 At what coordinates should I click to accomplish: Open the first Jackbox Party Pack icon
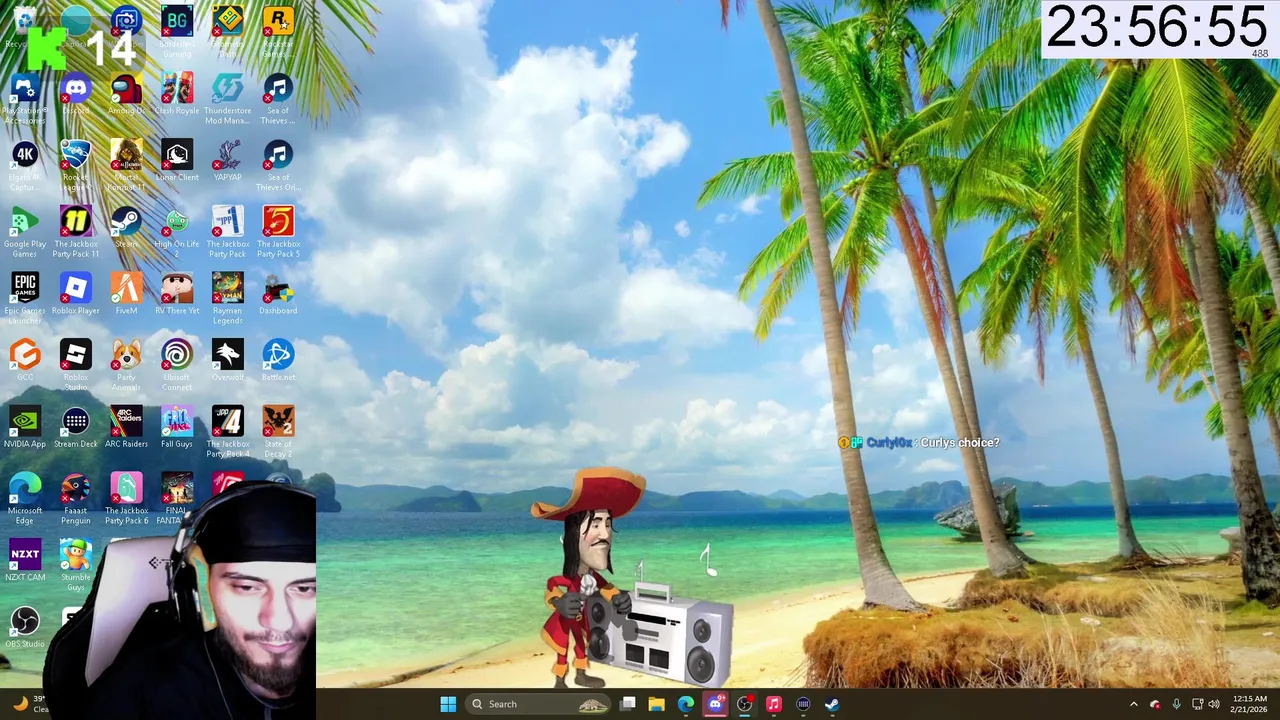(x=227, y=232)
